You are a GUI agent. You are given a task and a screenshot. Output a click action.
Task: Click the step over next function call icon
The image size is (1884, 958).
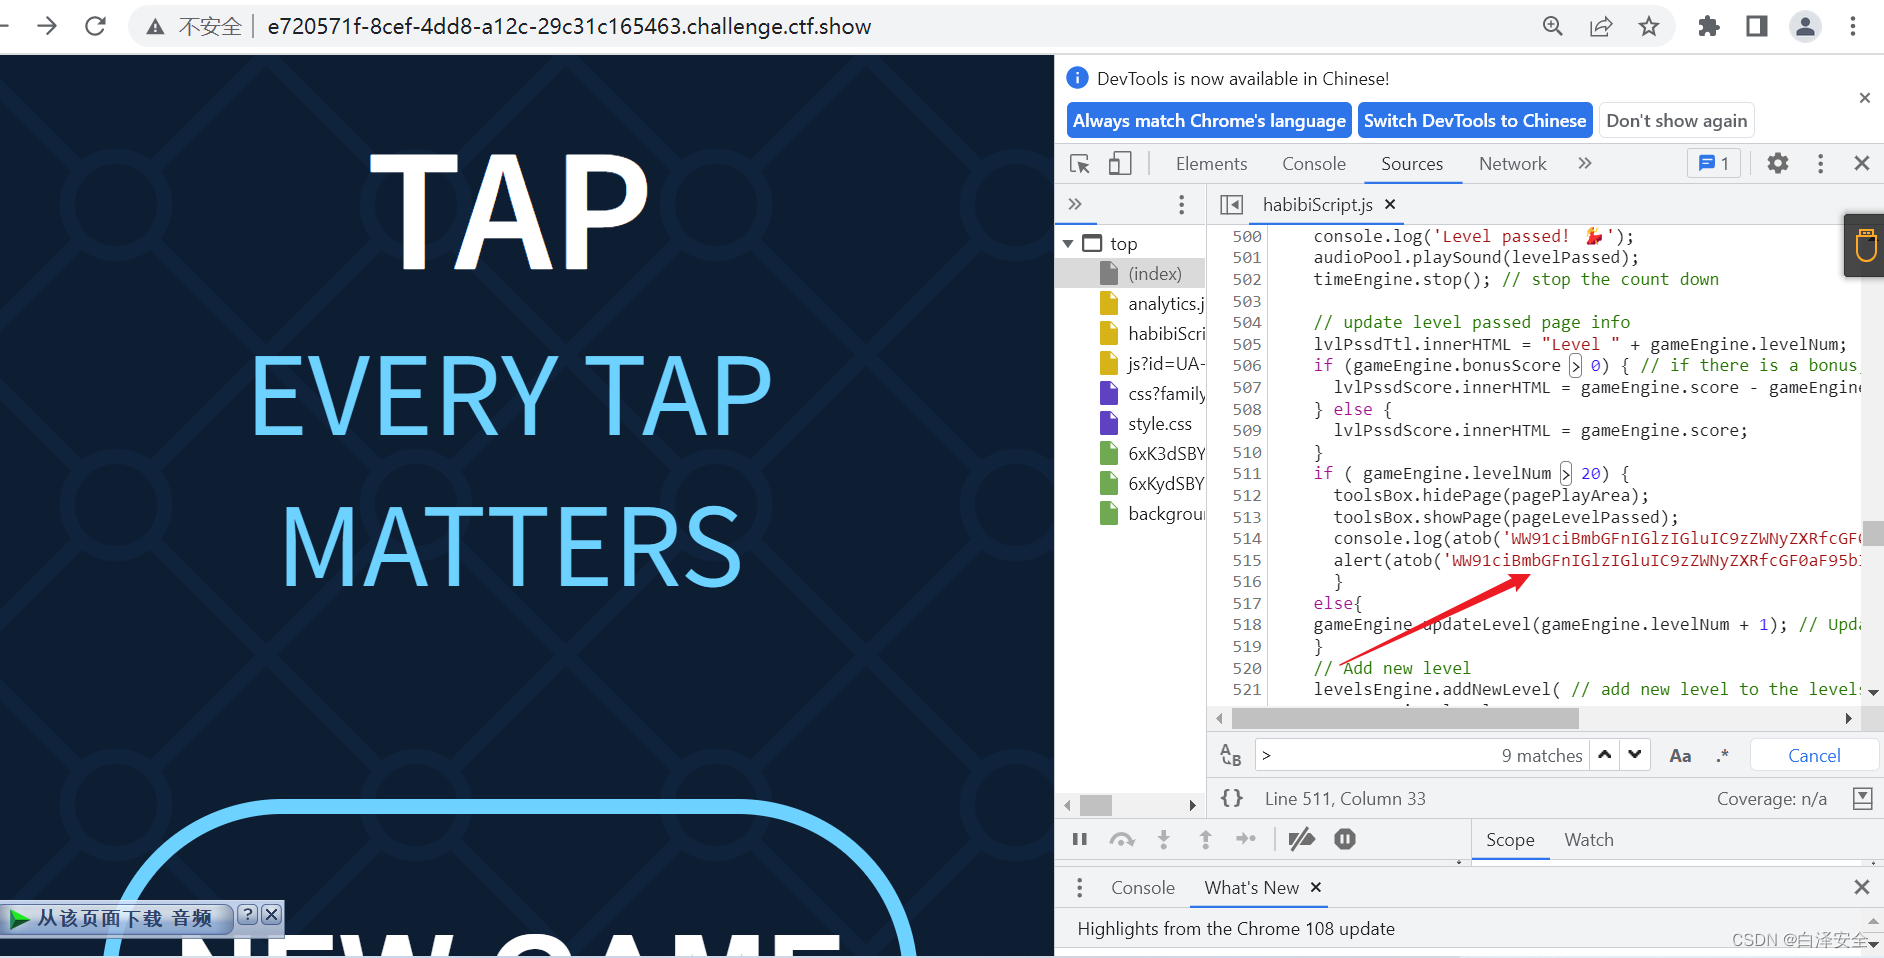[x=1123, y=839]
